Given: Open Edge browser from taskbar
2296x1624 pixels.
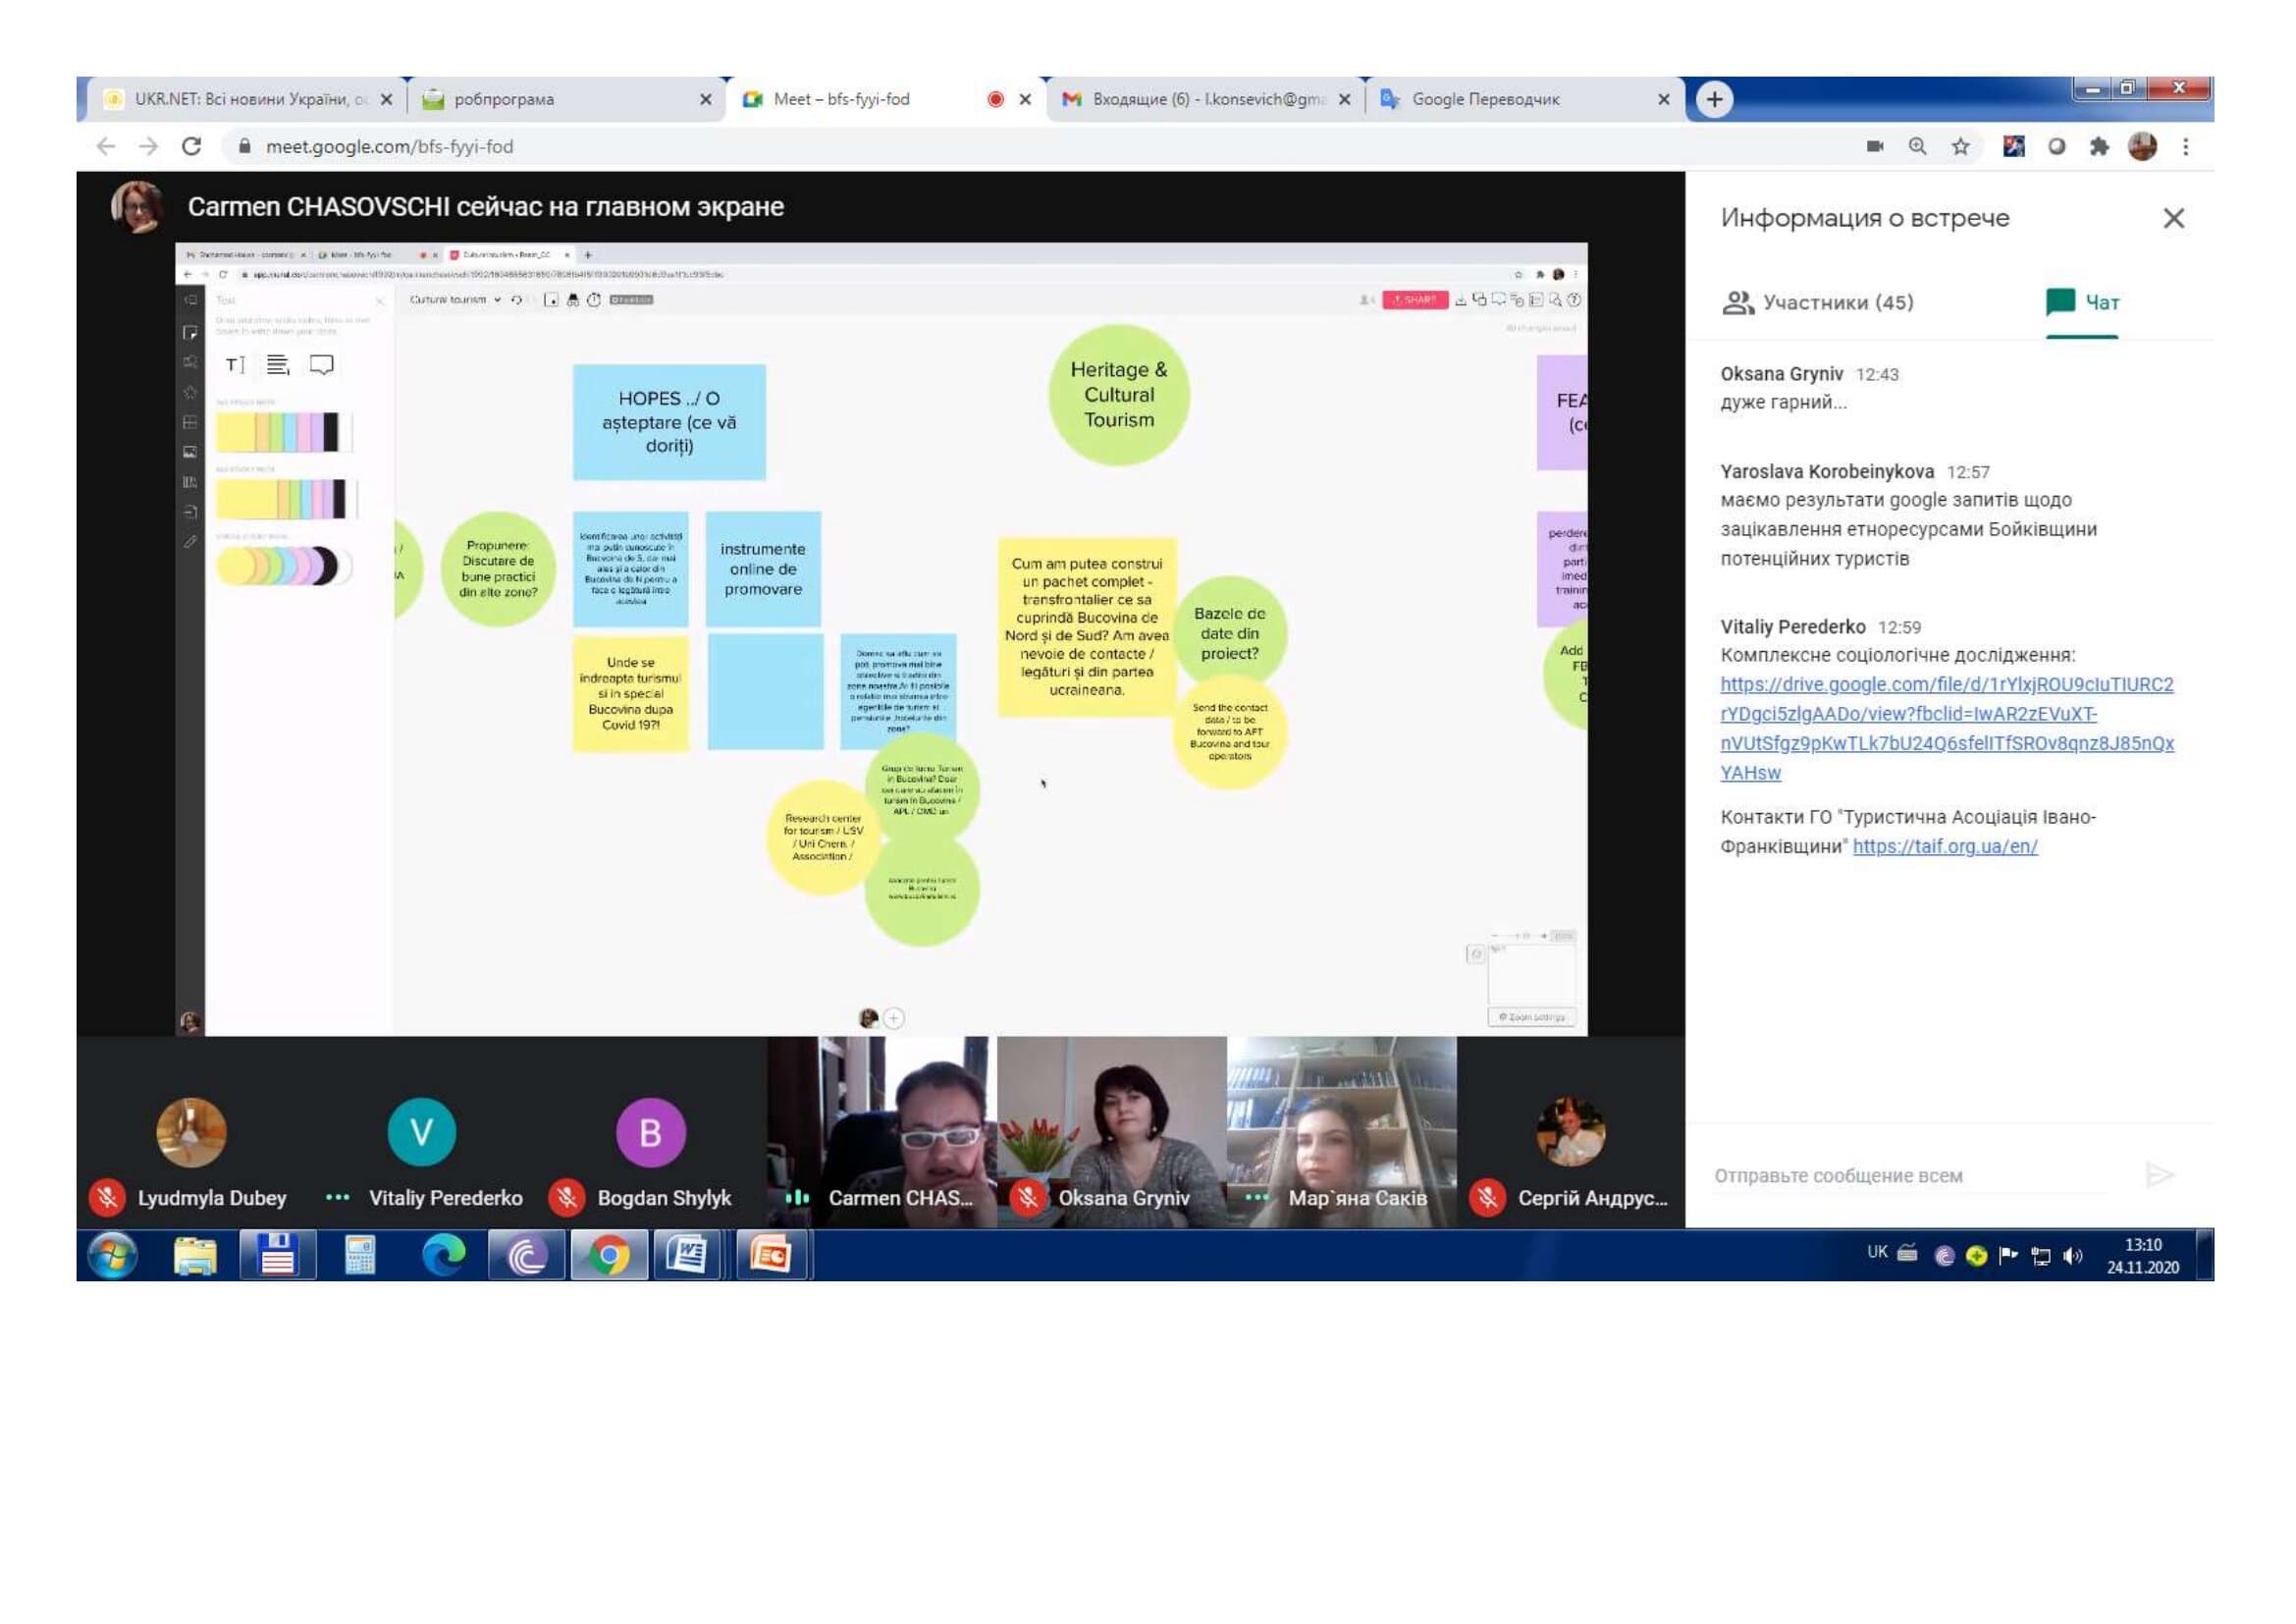Looking at the screenshot, I should point(443,1255).
